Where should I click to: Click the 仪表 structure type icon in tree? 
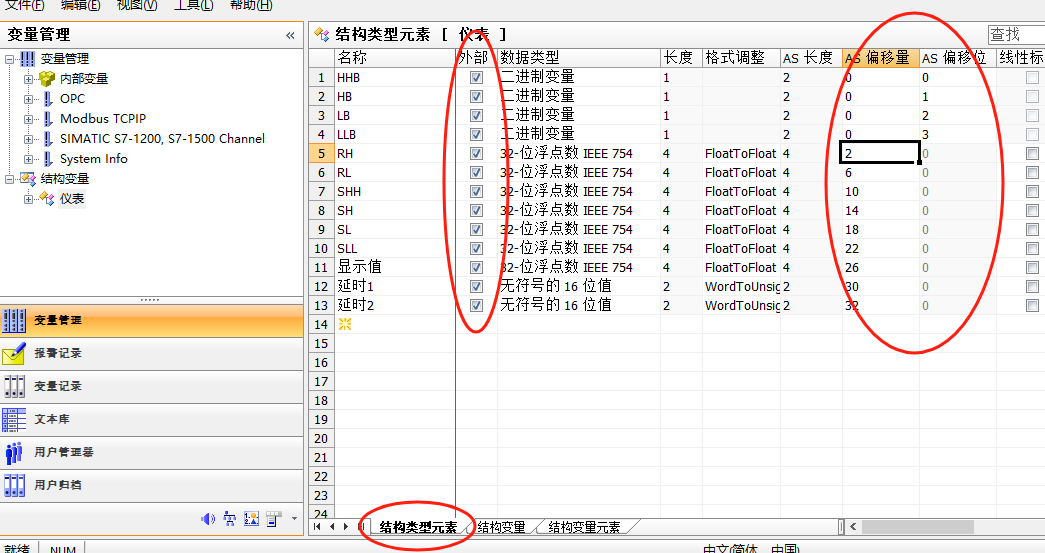(47, 198)
